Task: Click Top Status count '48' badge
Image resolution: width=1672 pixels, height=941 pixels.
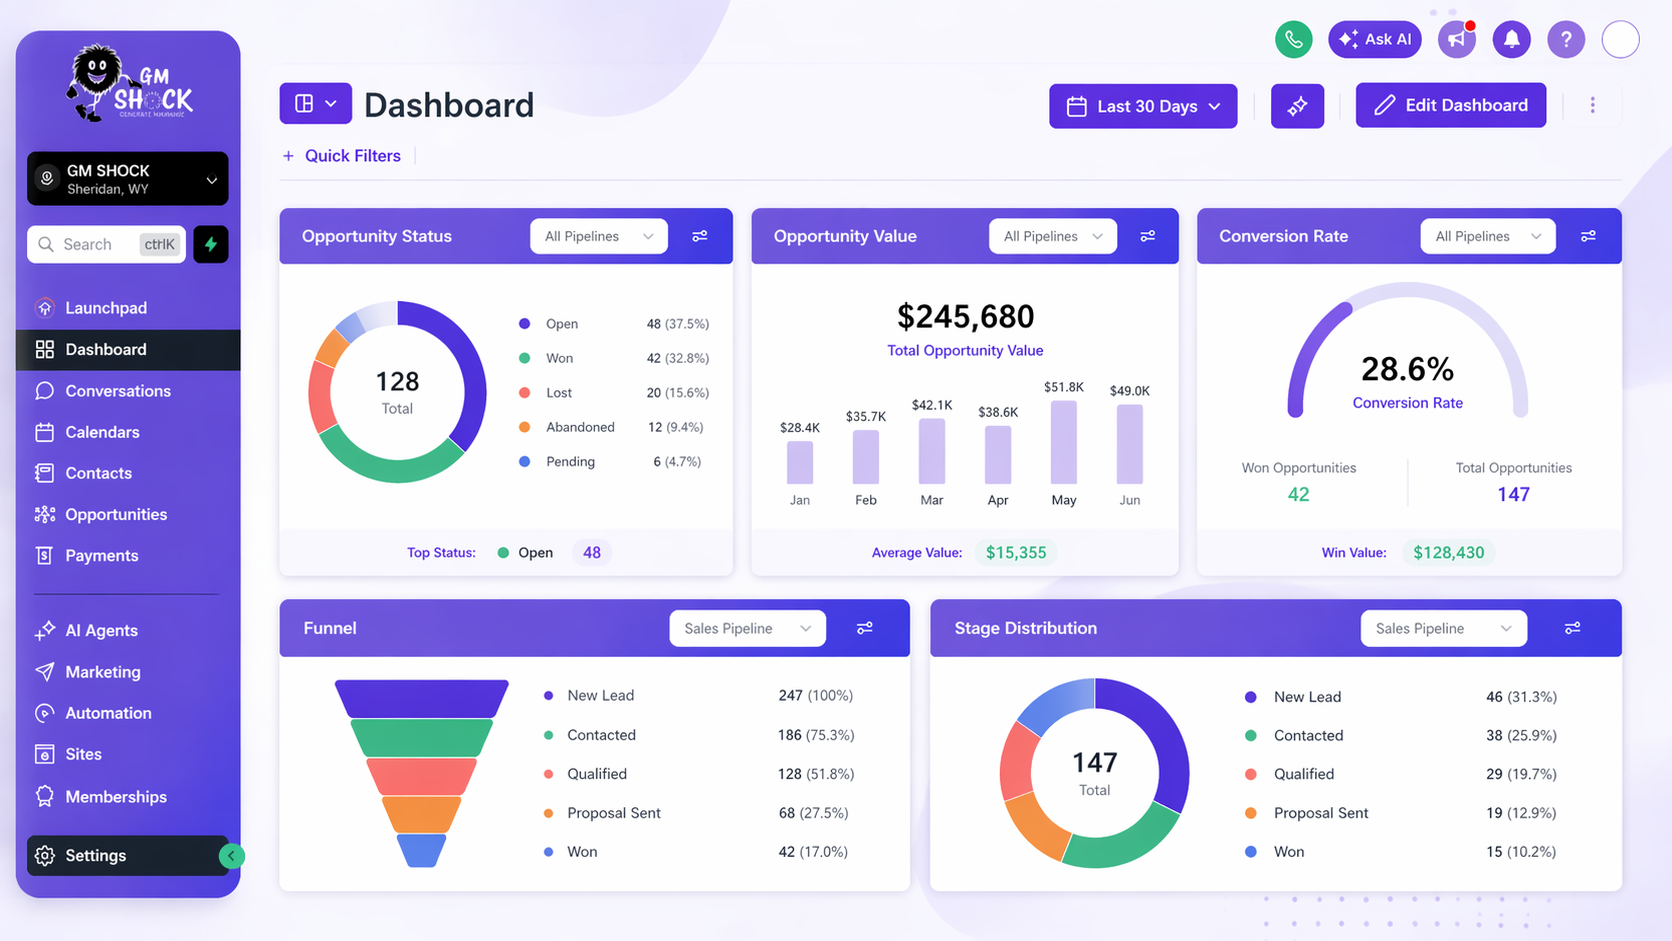Action: pyautogui.click(x=592, y=552)
